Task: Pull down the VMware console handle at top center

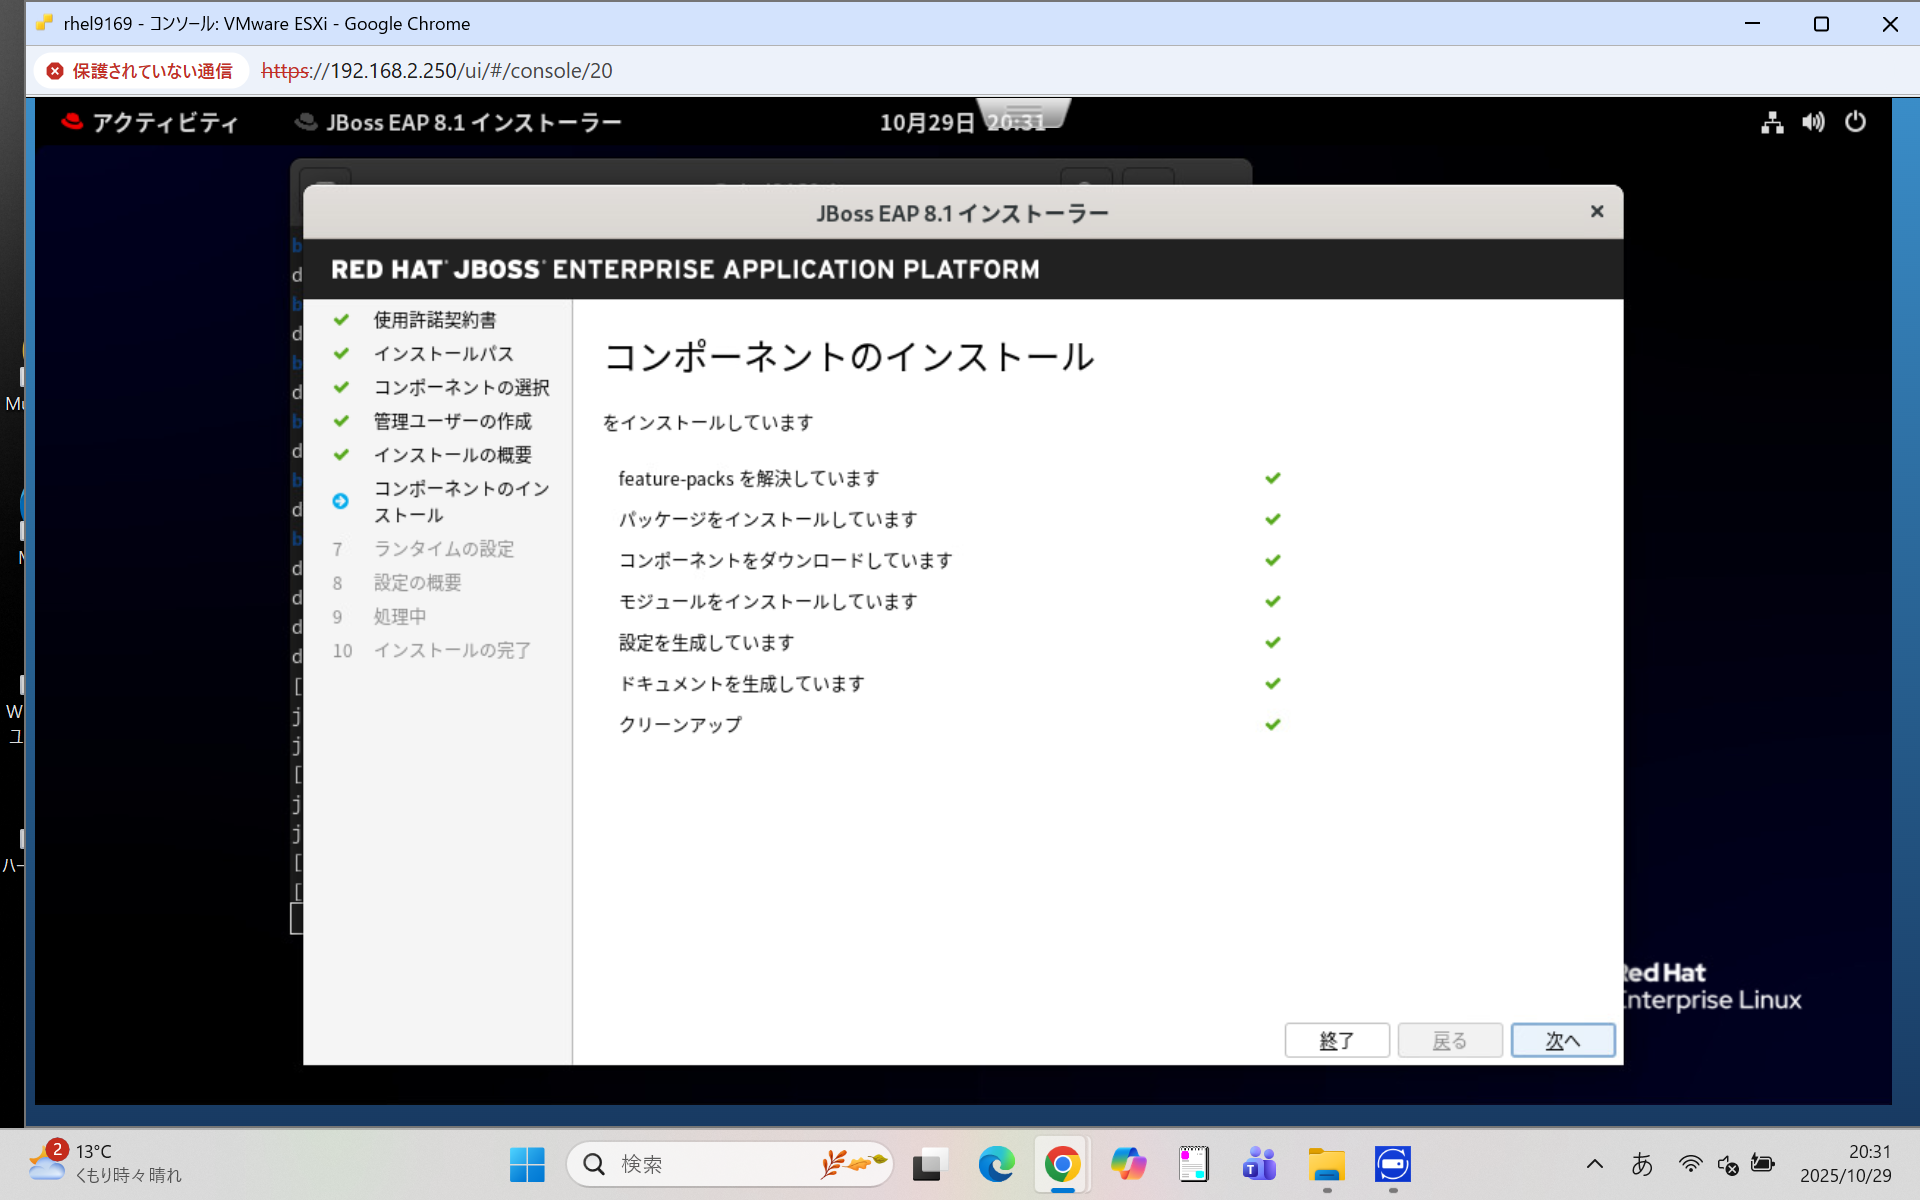Action: [1025, 113]
